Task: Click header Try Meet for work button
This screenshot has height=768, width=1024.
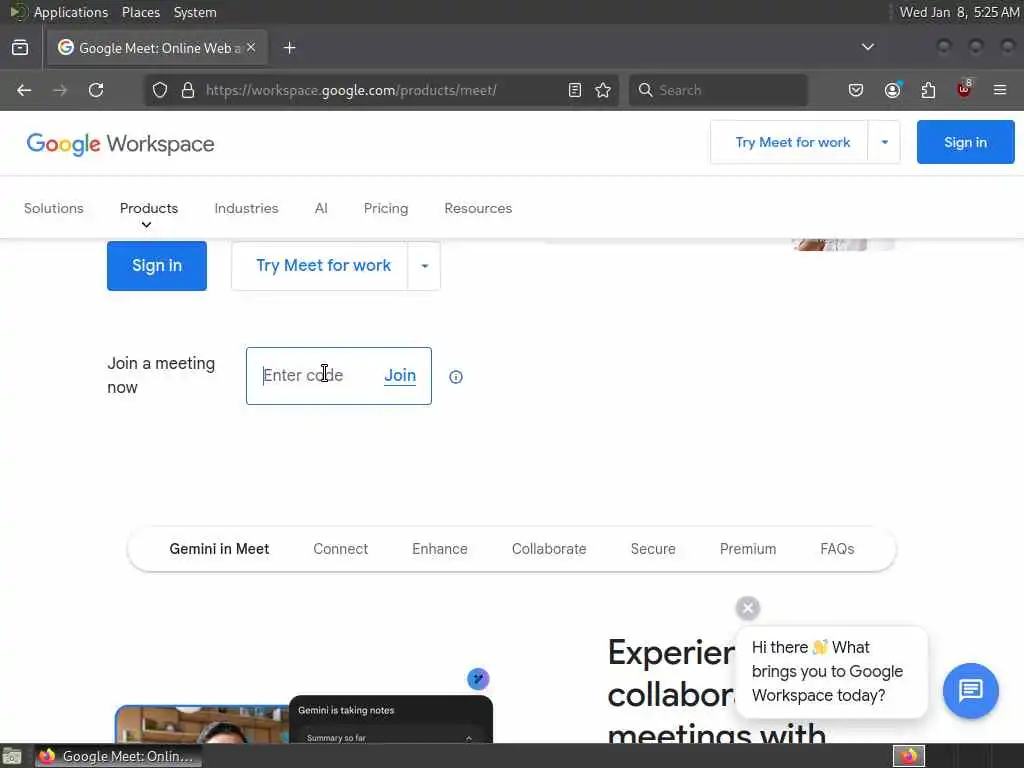Action: (792, 142)
